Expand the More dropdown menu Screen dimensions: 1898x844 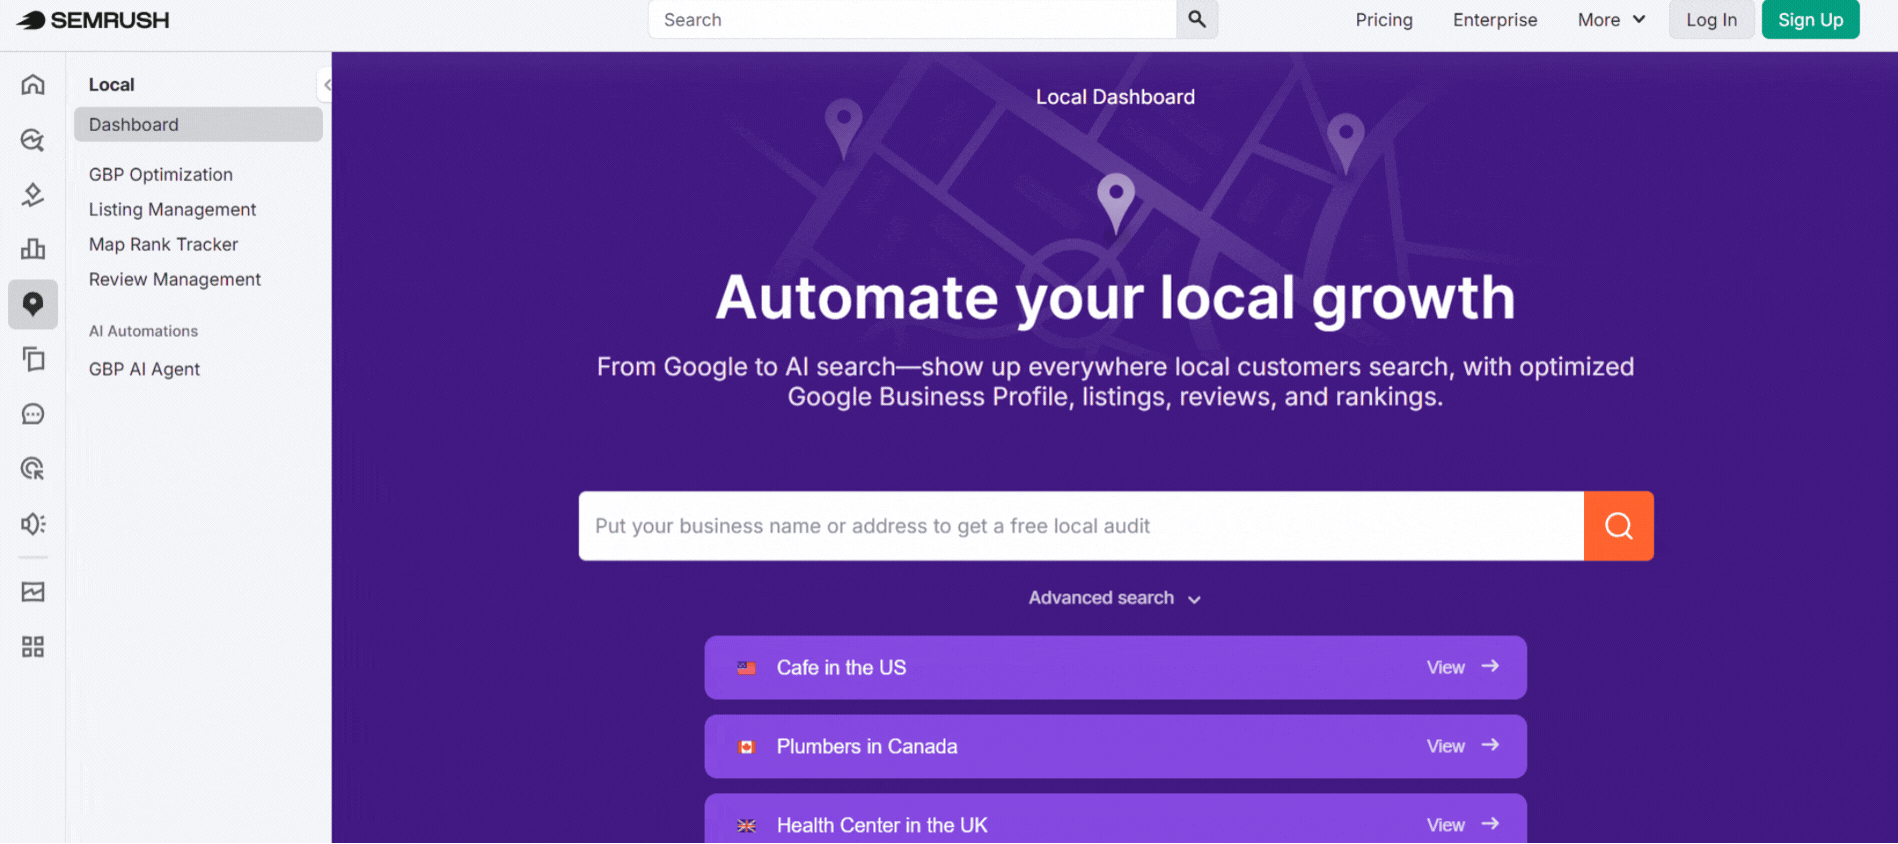coord(1611,20)
